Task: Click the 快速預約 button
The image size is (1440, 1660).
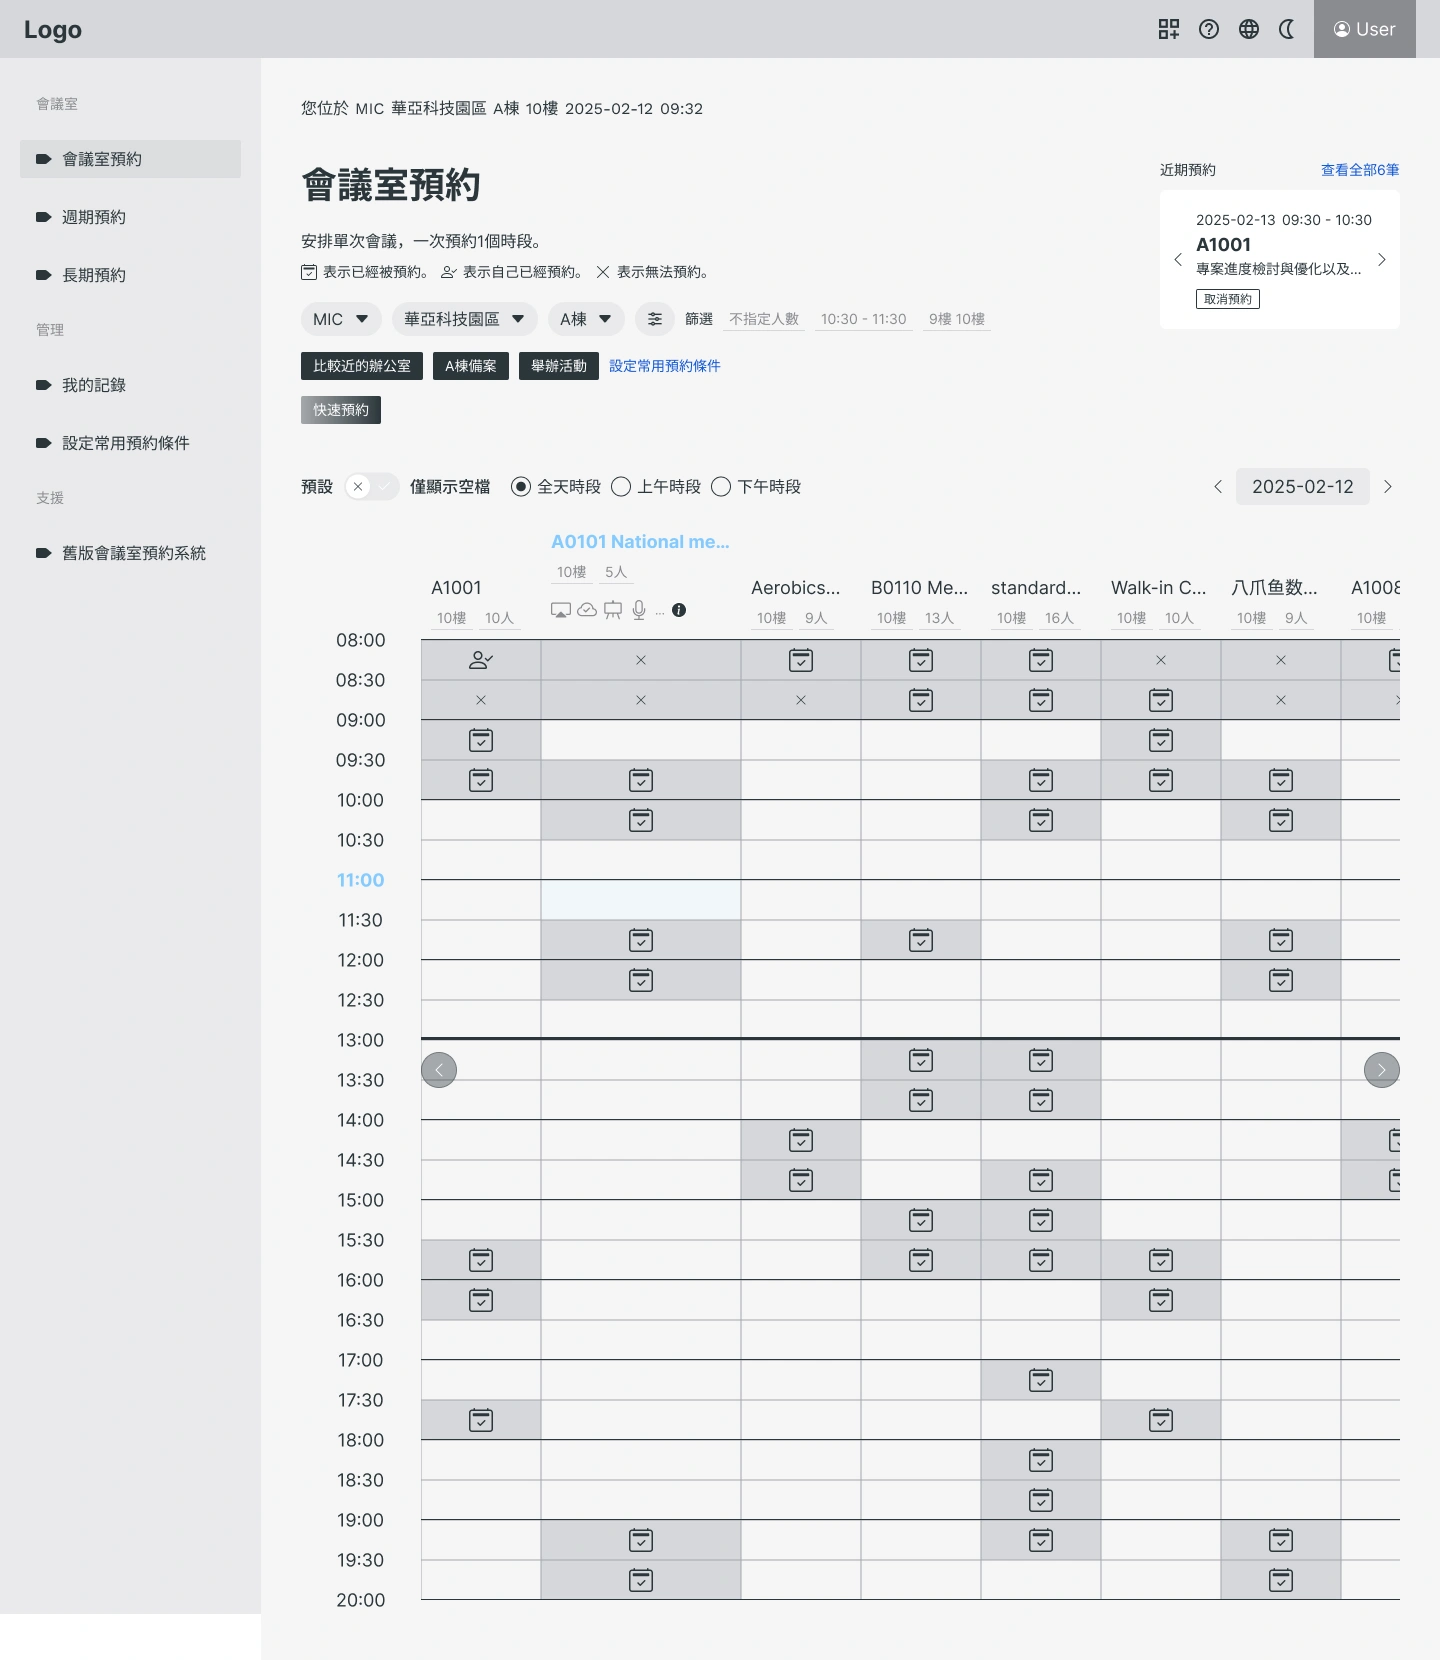Action: [341, 410]
